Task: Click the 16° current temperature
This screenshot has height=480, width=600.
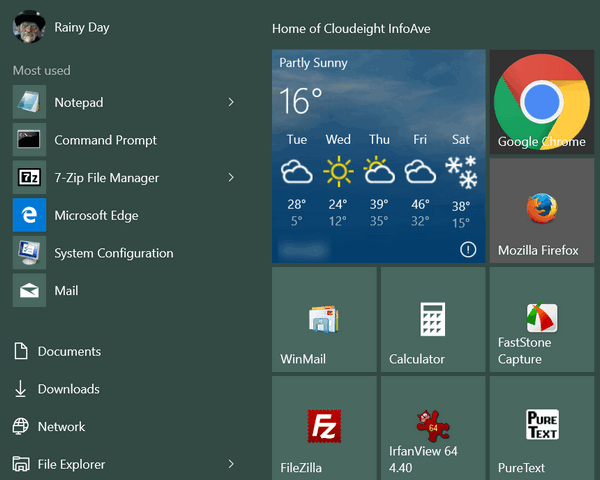Action: pos(300,101)
